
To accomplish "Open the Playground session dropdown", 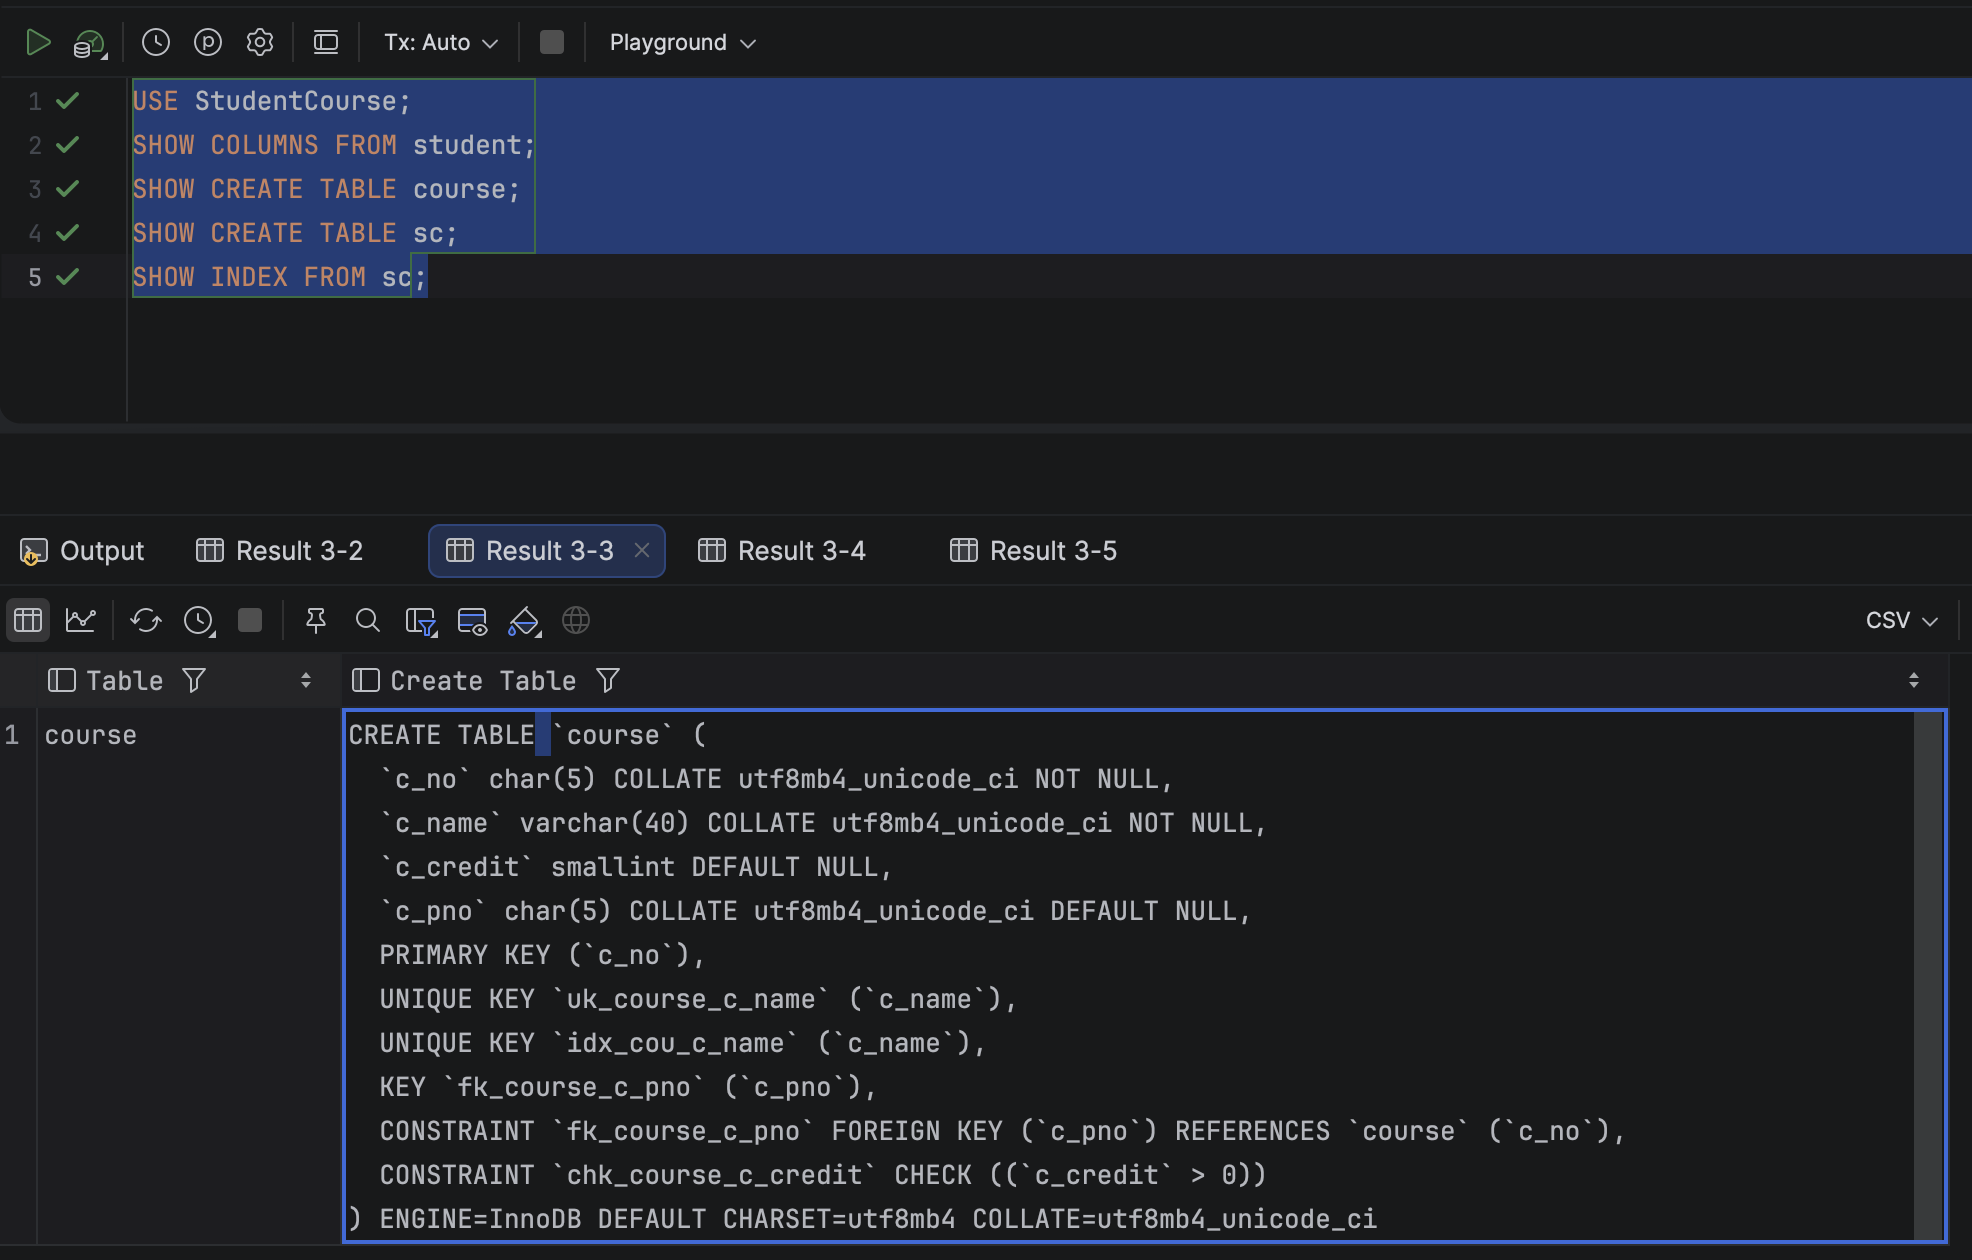I will (682, 42).
